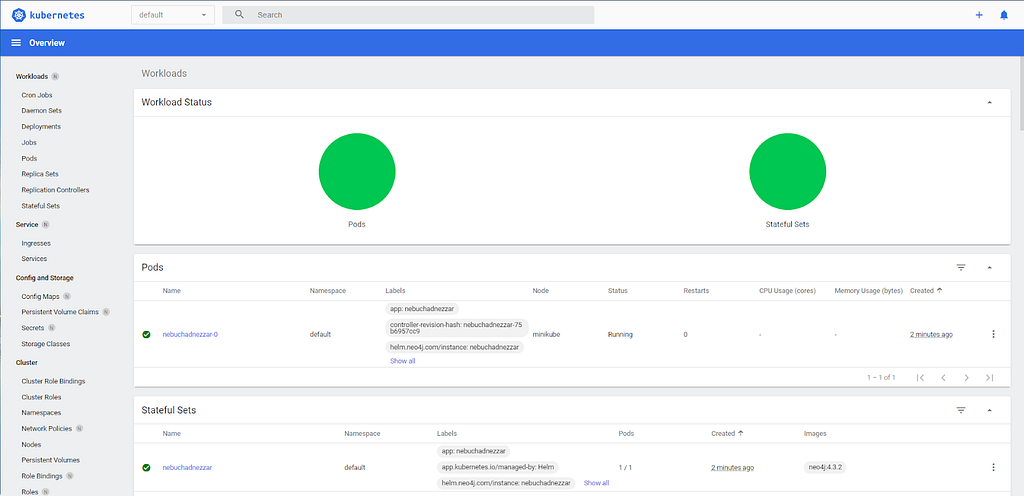Open actions menu for nebuchadnezzar stateful set
The height and width of the screenshot is (496, 1024).
[x=993, y=467]
